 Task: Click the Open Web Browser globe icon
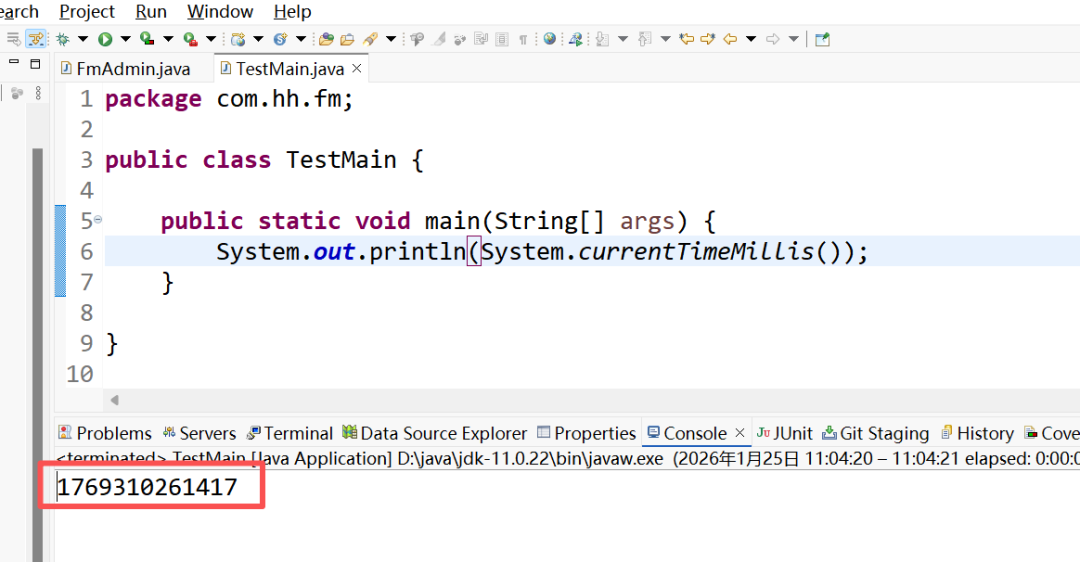coord(549,39)
